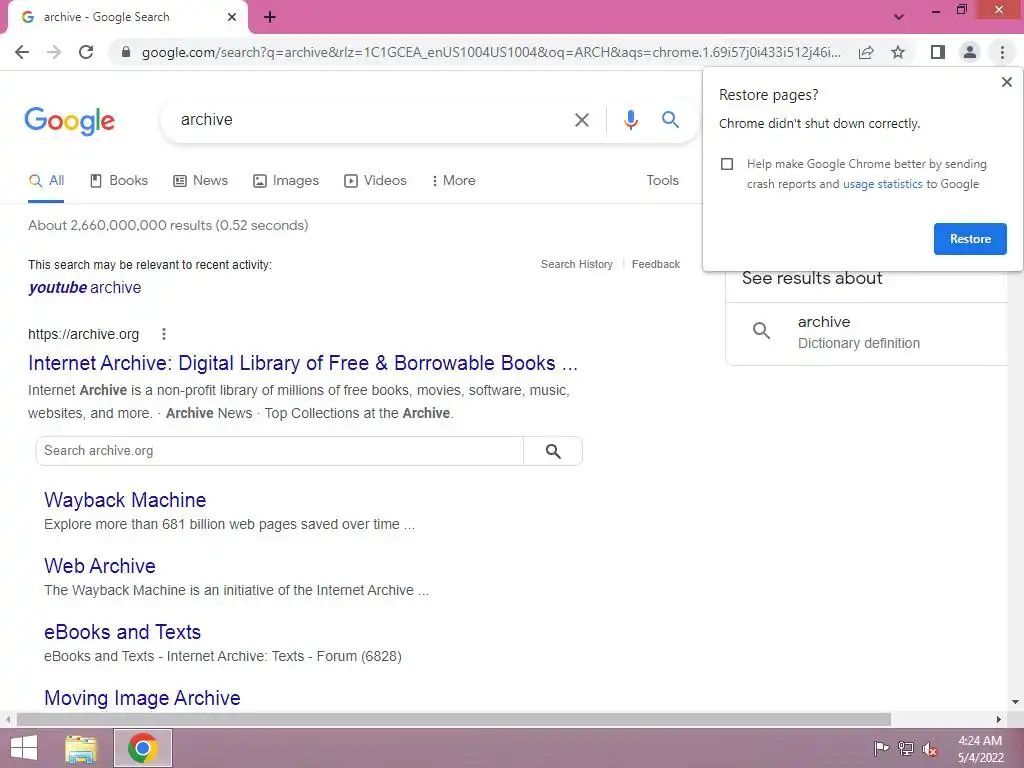Viewport: 1024px width, 768px height.
Task: Open File Explorer from the taskbar
Action: click(x=81, y=748)
